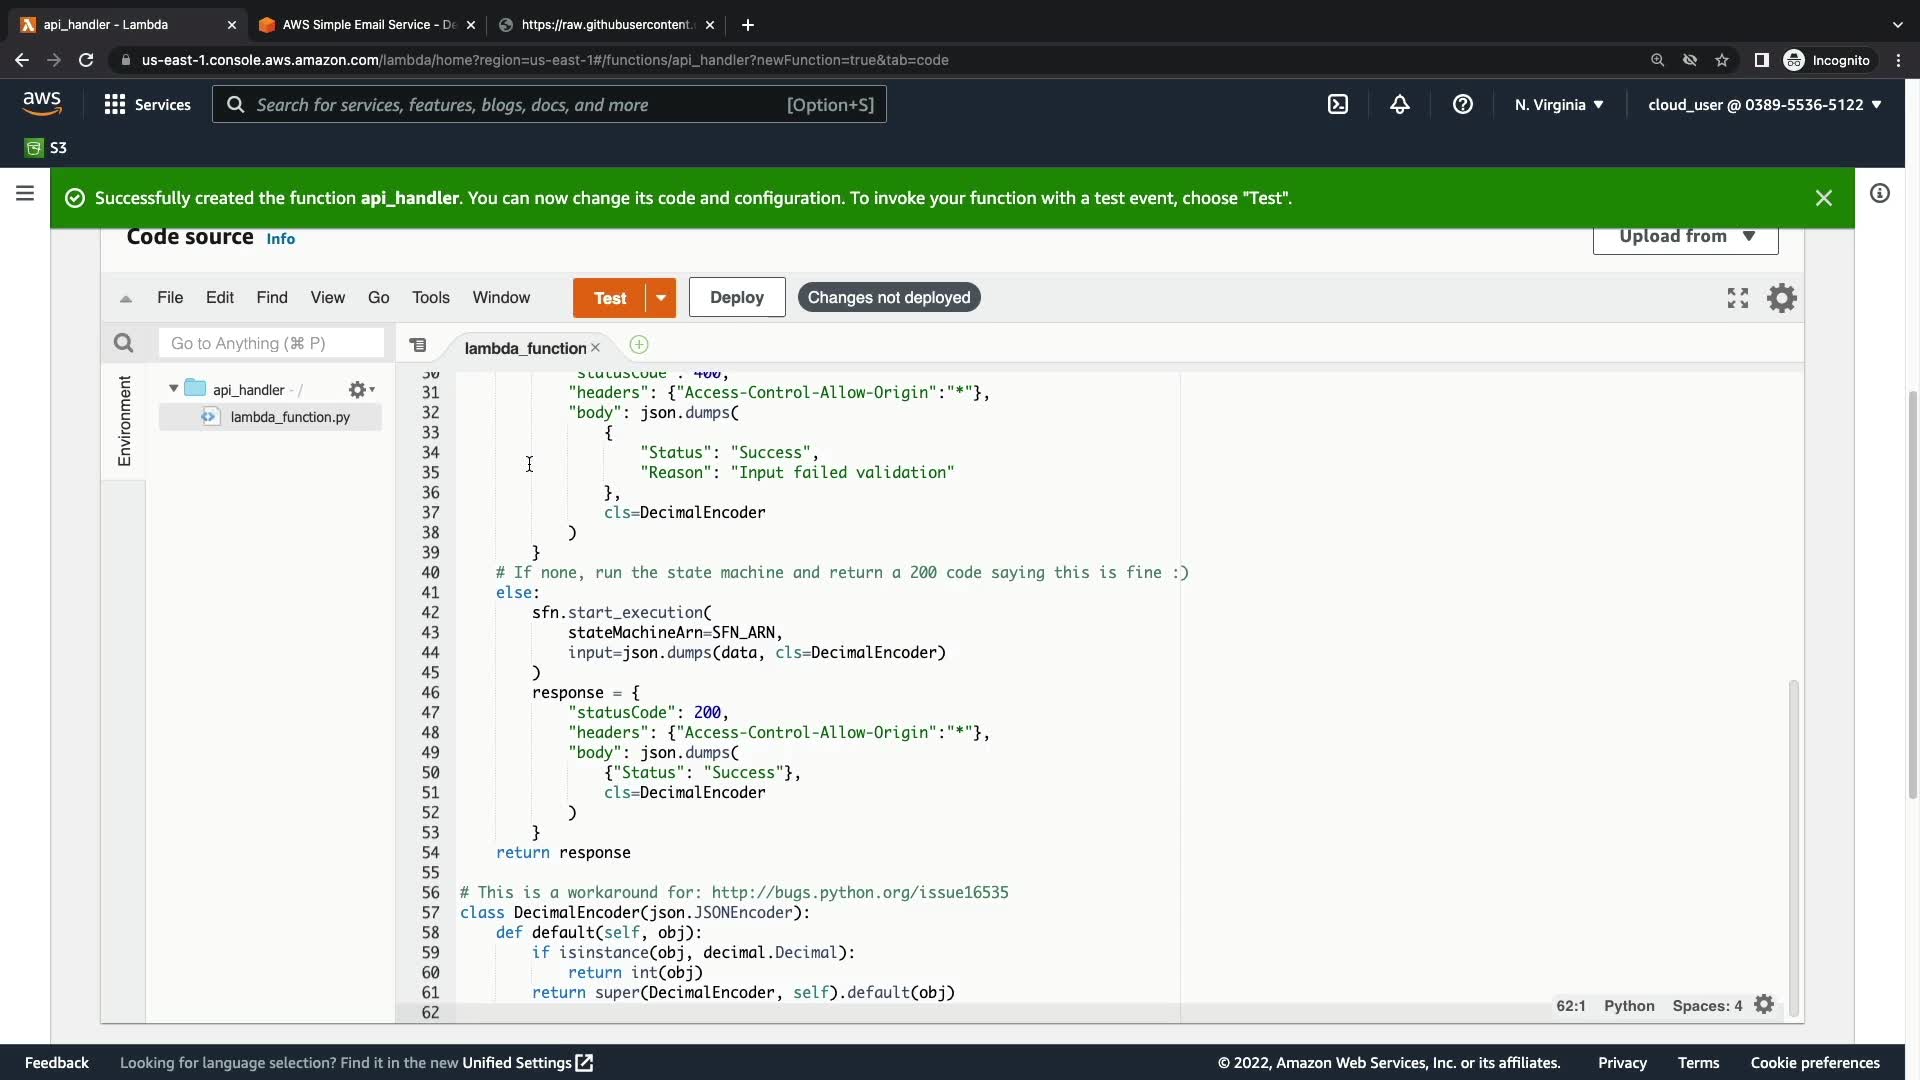Open editor preferences gear at top right
Screen dimensions: 1920x1080
pos(1782,298)
